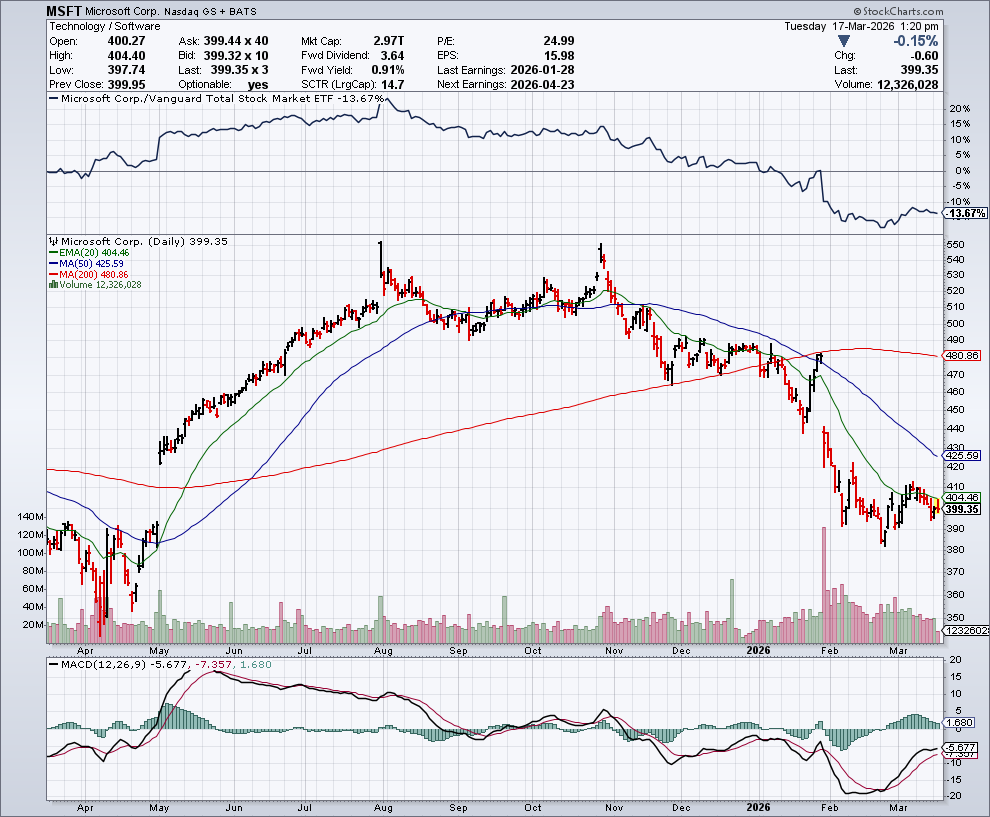Click the 399.35 last price tag on the axis

pyautogui.click(x=965, y=509)
